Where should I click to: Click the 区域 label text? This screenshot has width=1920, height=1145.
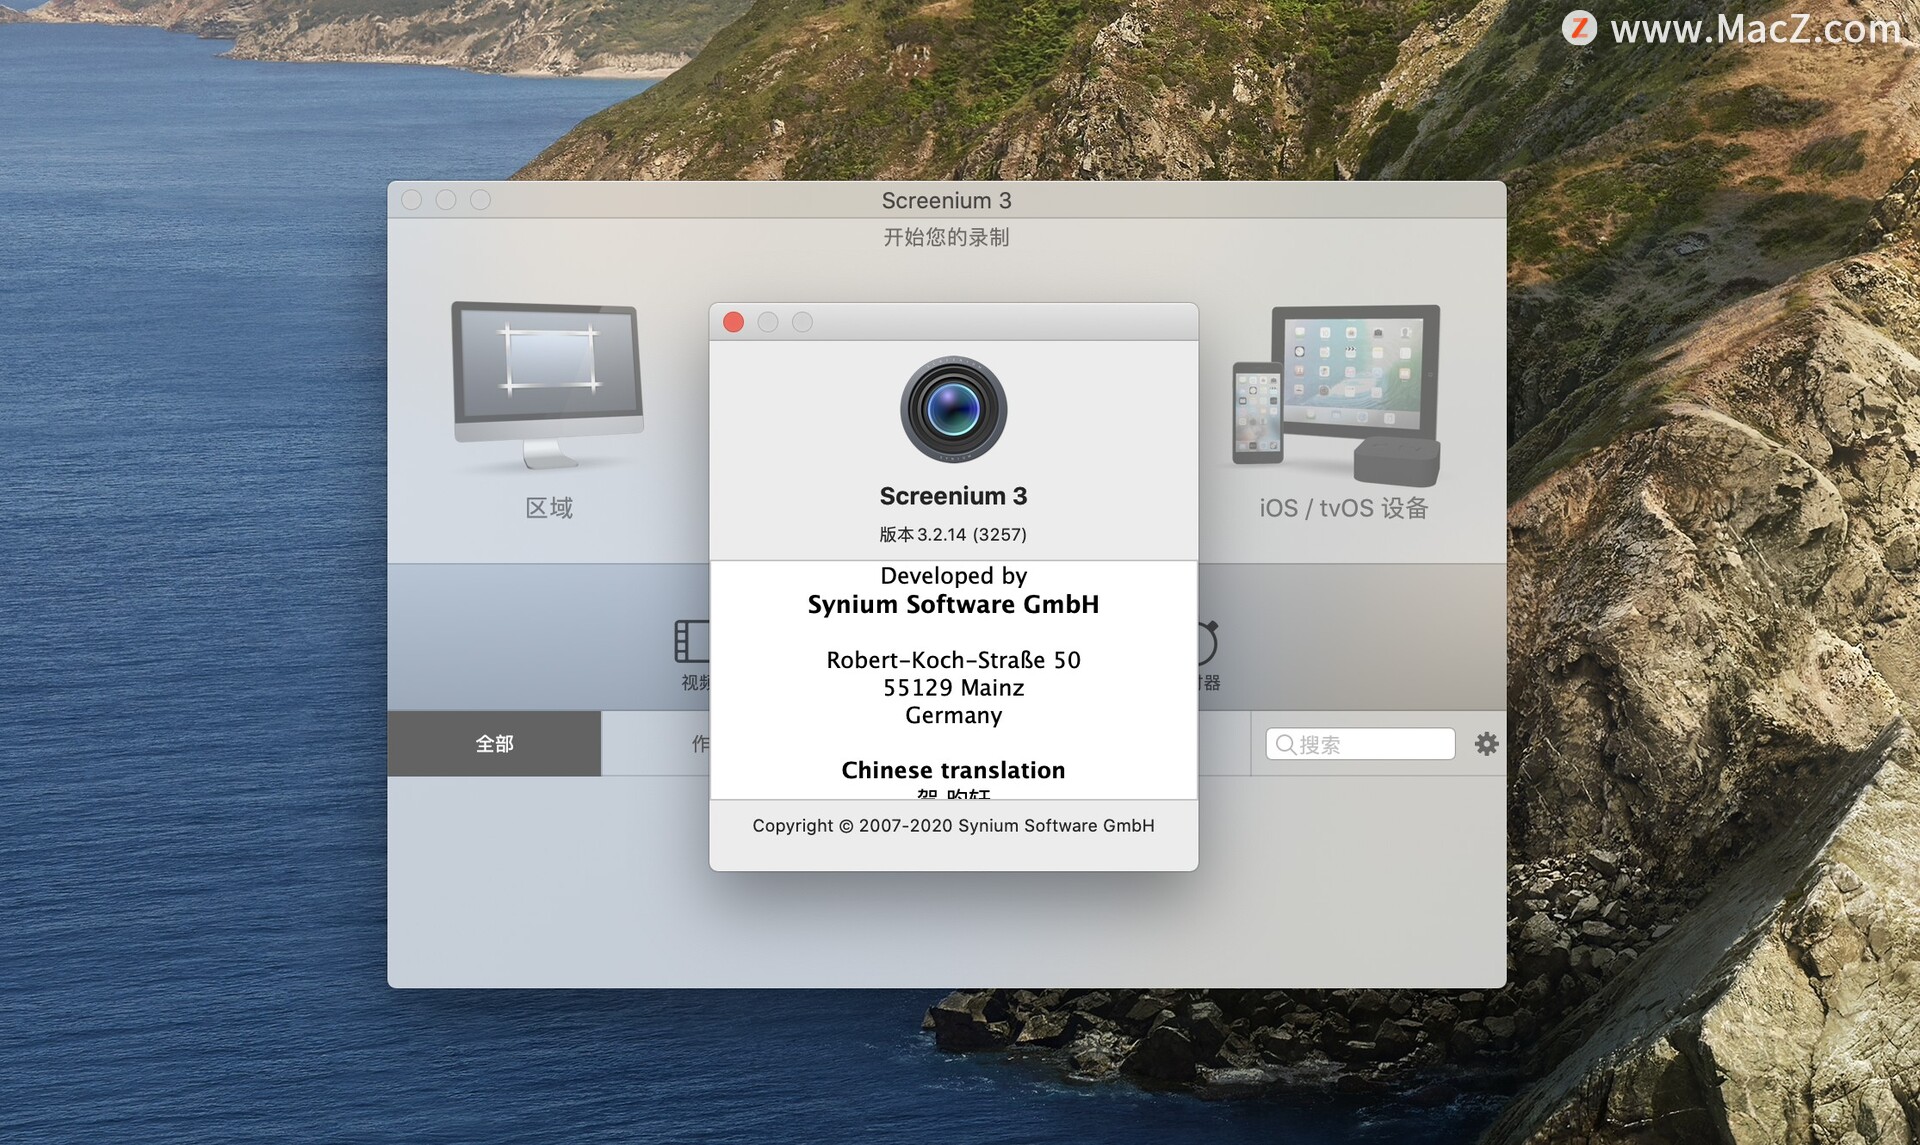tap(549, 508)
